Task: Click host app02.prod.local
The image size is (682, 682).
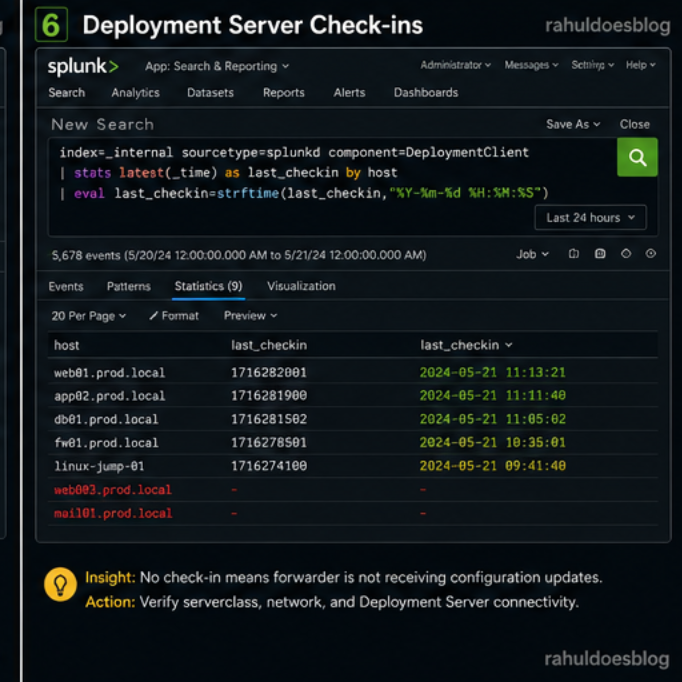Action: 109,396
